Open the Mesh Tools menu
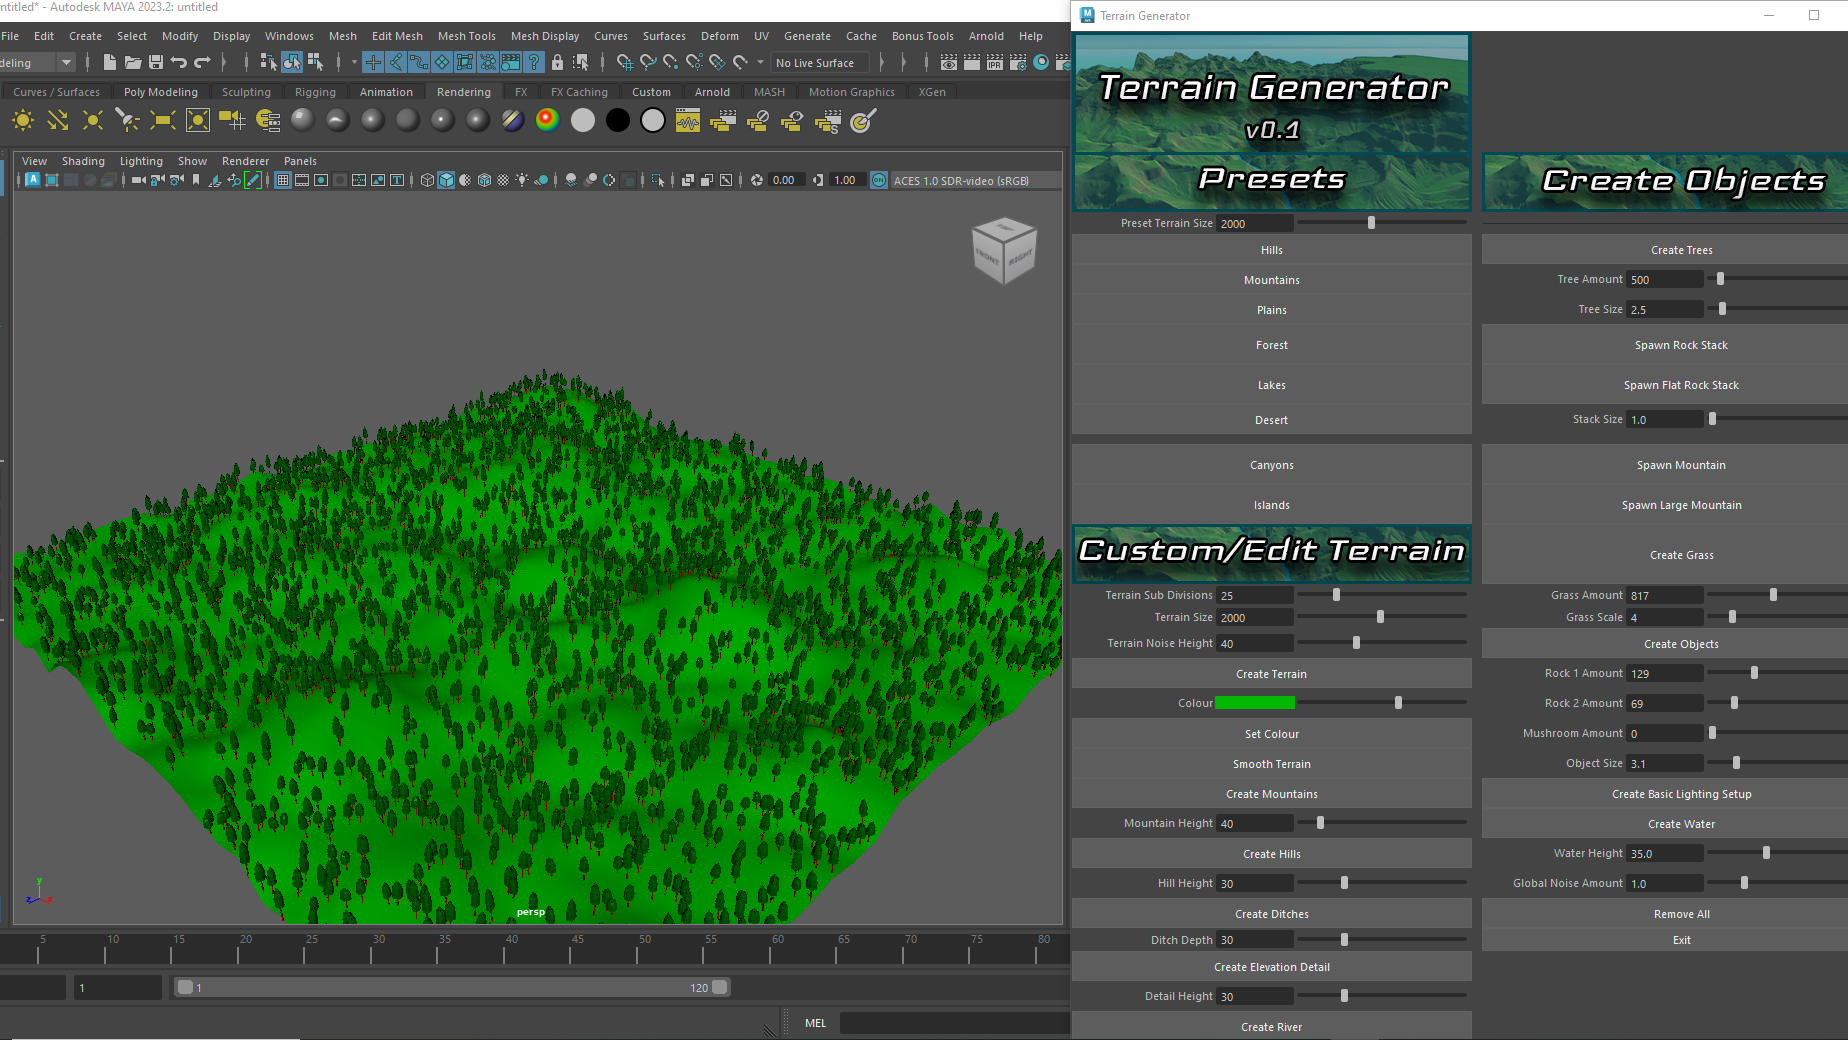Screen dimensions: 1848x1040 point(466,36)
